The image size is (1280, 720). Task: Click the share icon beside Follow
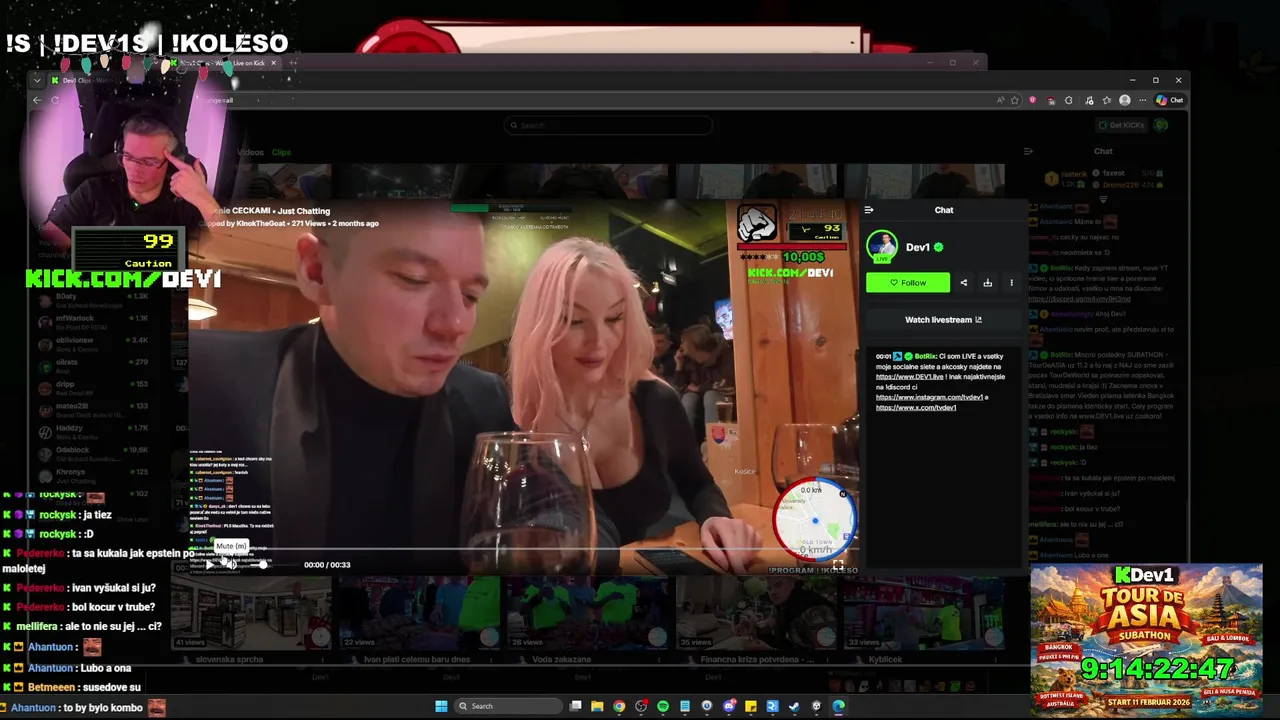coord(964,283)
